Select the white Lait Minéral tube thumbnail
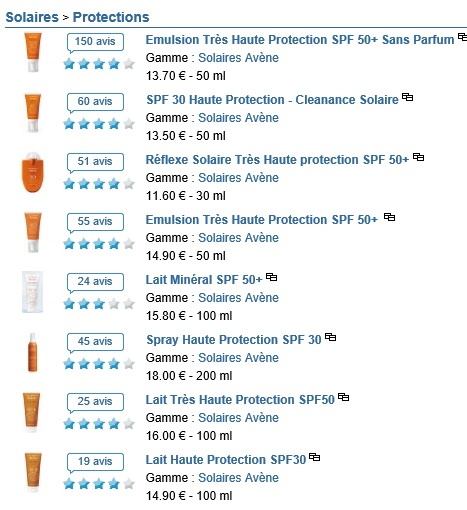The image size is (467, 510). [x=32, y=292]
